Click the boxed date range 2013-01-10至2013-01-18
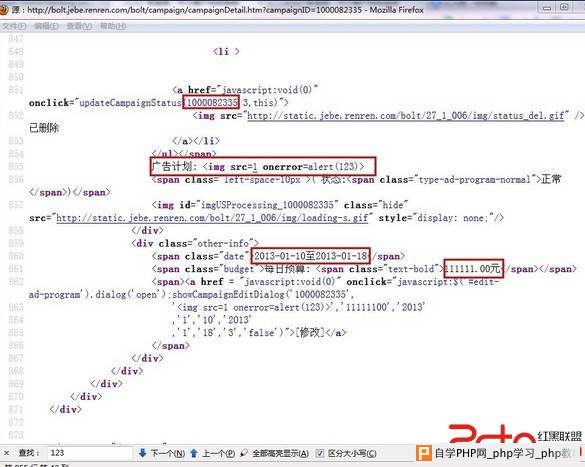Image resolution: width=585 pixels, height=467 pixels. [x=311, y=256]
